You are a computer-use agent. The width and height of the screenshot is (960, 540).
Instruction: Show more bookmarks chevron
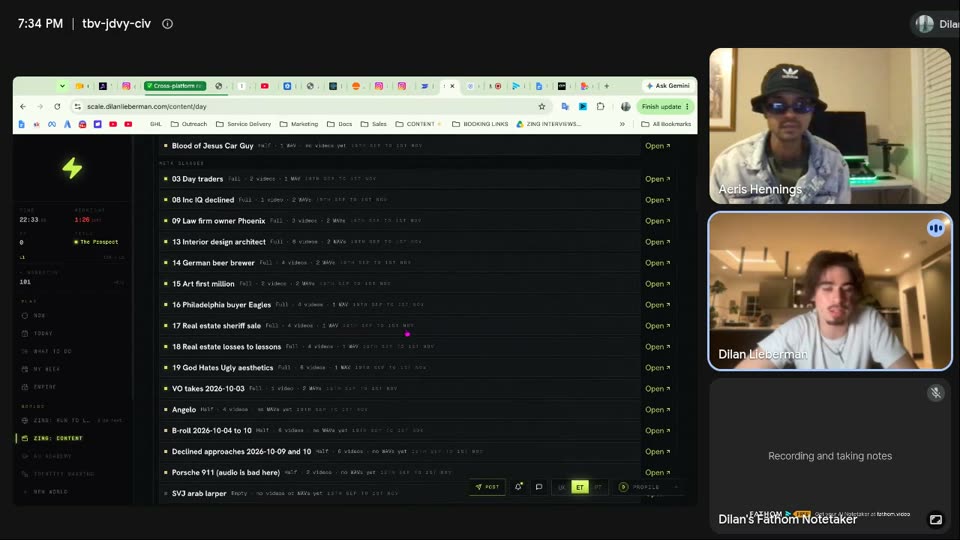[x=622, y=124]
